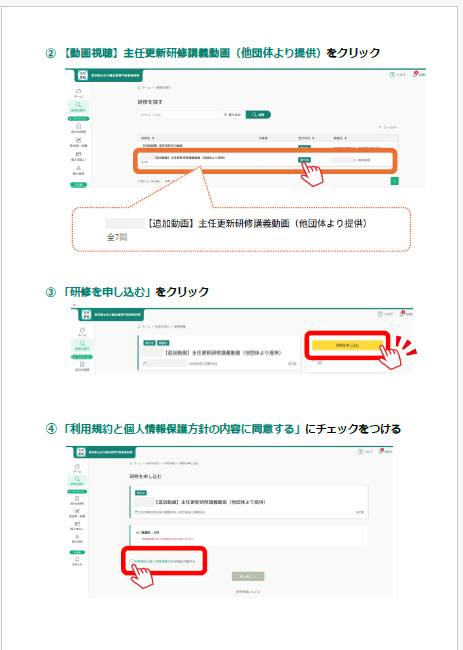Click the bell icon in step ④ sidebar
The height and width of the screenshot is (650, 463).
pos(77,559)
